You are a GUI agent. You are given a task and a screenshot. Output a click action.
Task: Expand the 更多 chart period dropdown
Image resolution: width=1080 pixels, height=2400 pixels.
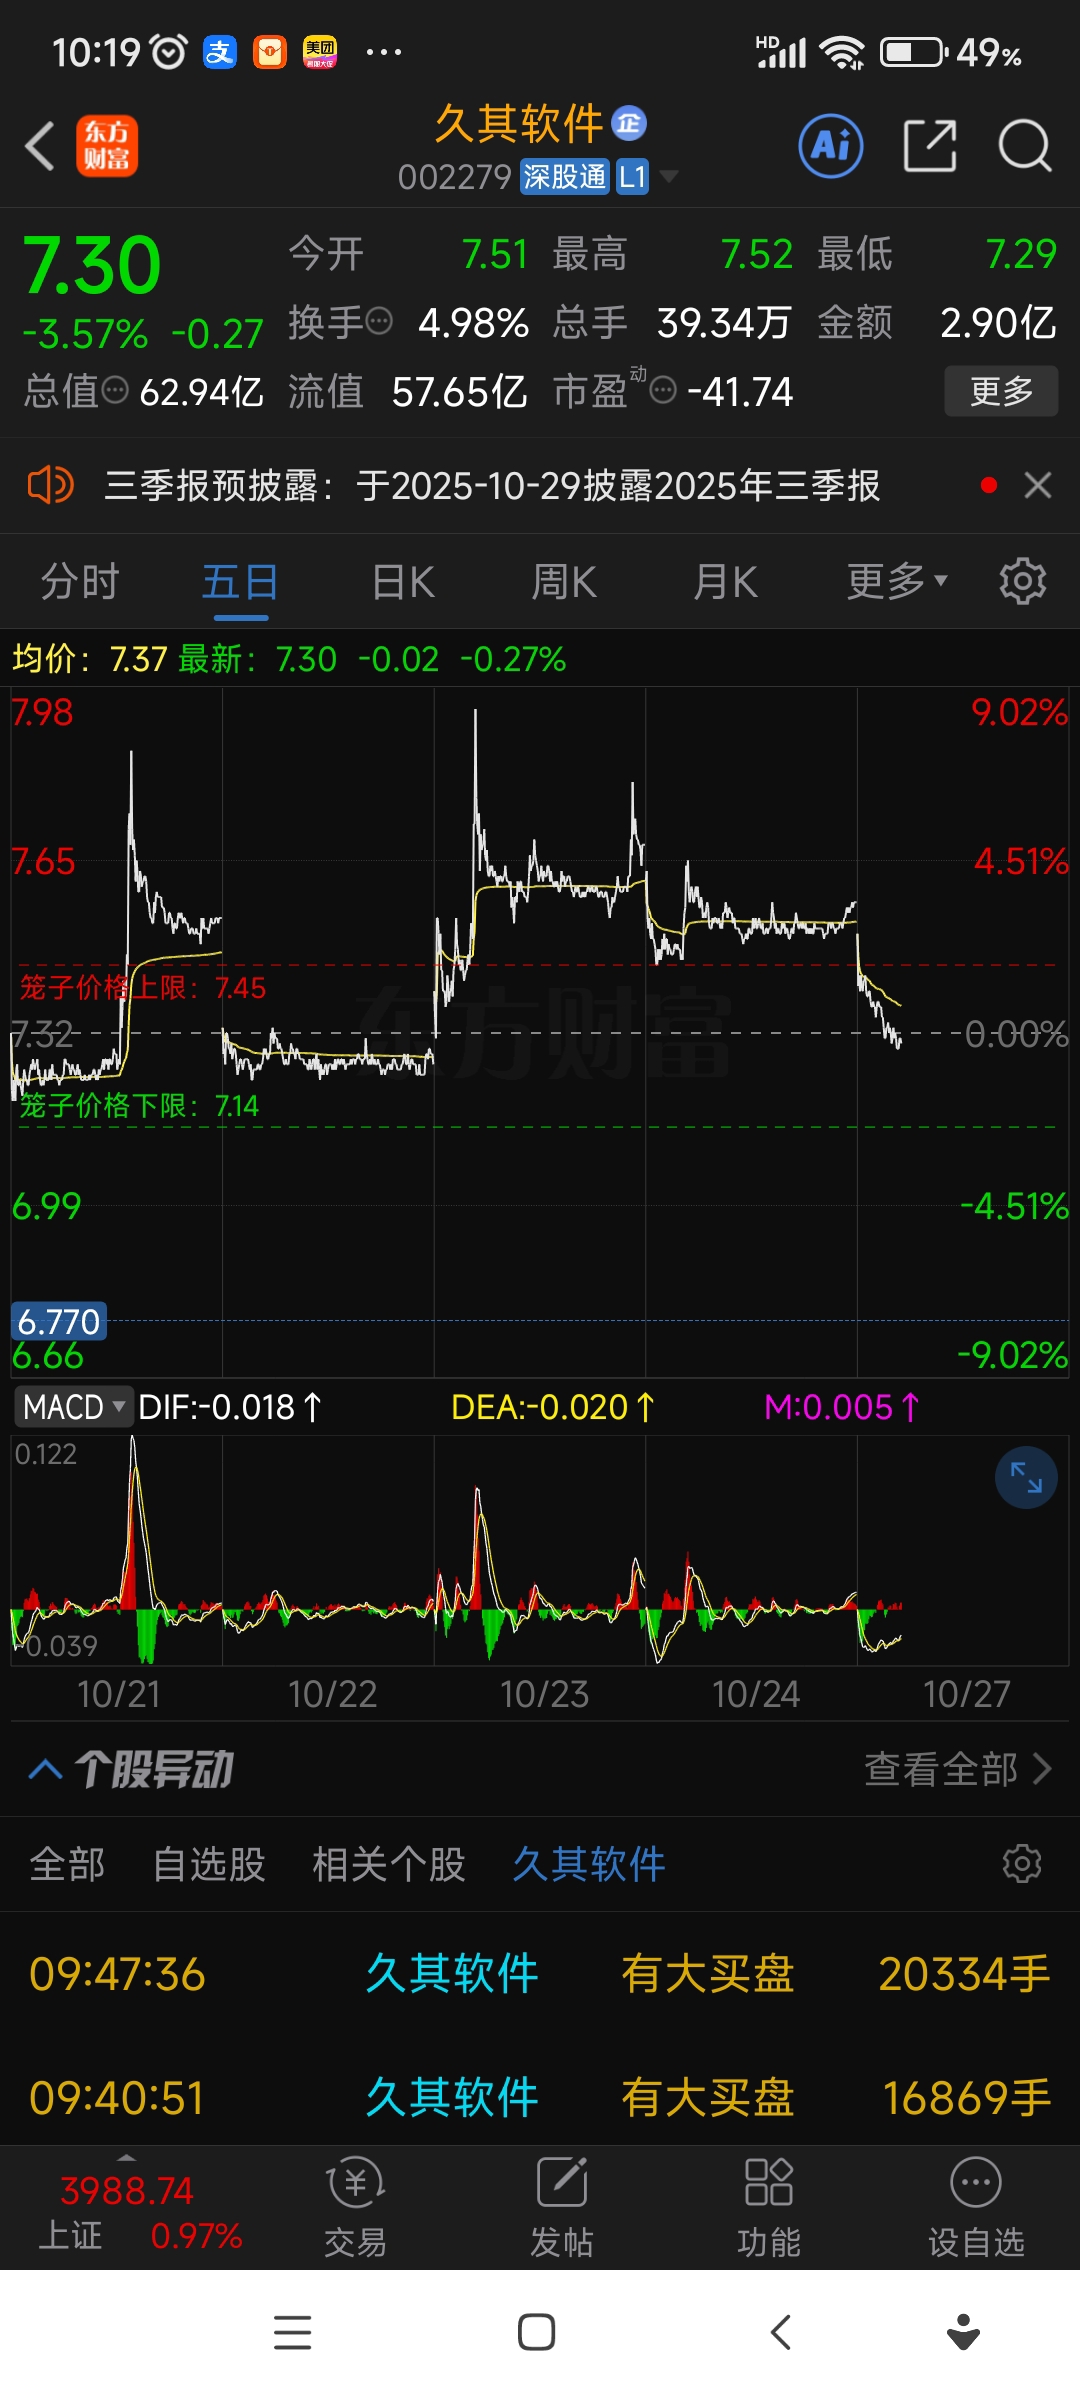tap(897, 581)
